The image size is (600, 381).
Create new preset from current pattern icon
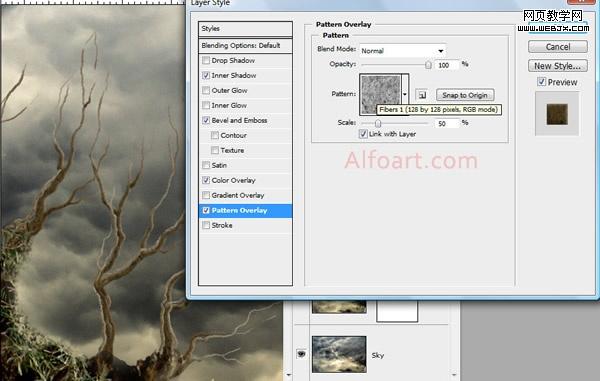click(x=422, y=95)
